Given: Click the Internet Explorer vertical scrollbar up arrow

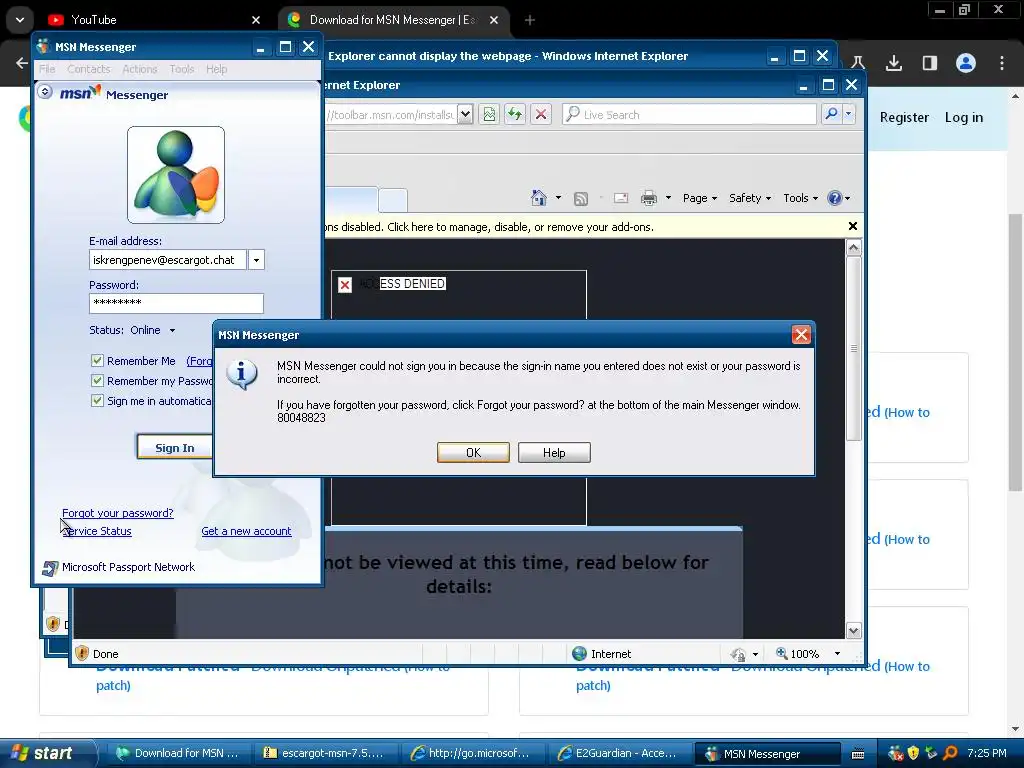Looking at the screenshot, I should pos(854,248).
